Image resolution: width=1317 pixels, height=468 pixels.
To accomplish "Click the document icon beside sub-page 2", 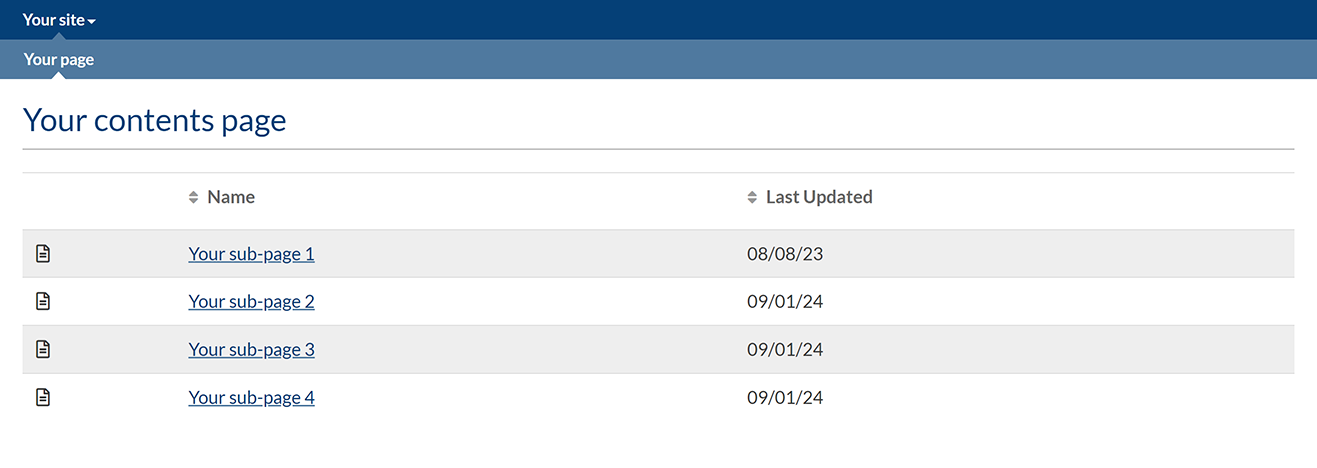I will [x=43, y=302].
